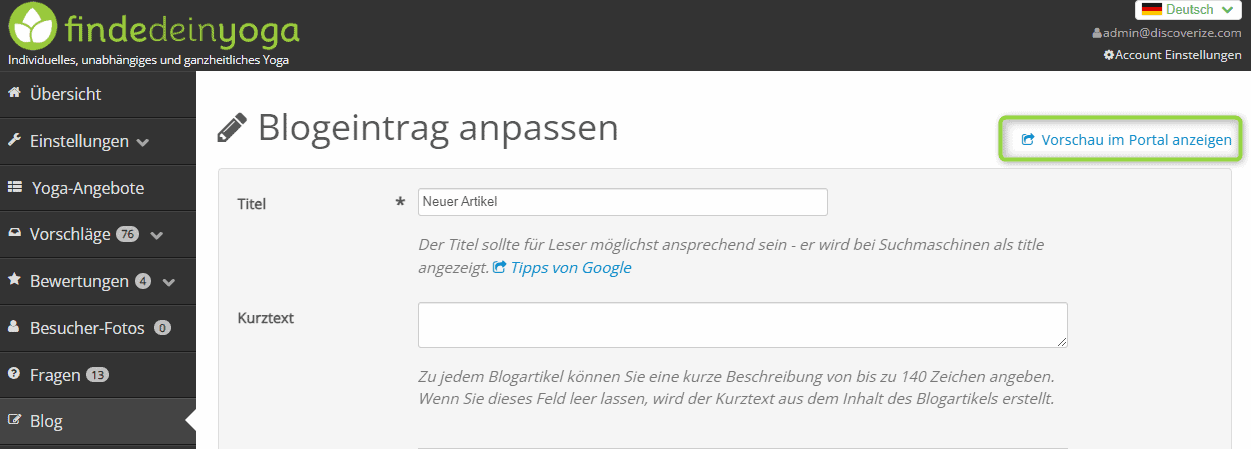Expand the Einstellungen submenu chevron
Viewport: 1251px width, 449px height.
click(x=142, y=142)
